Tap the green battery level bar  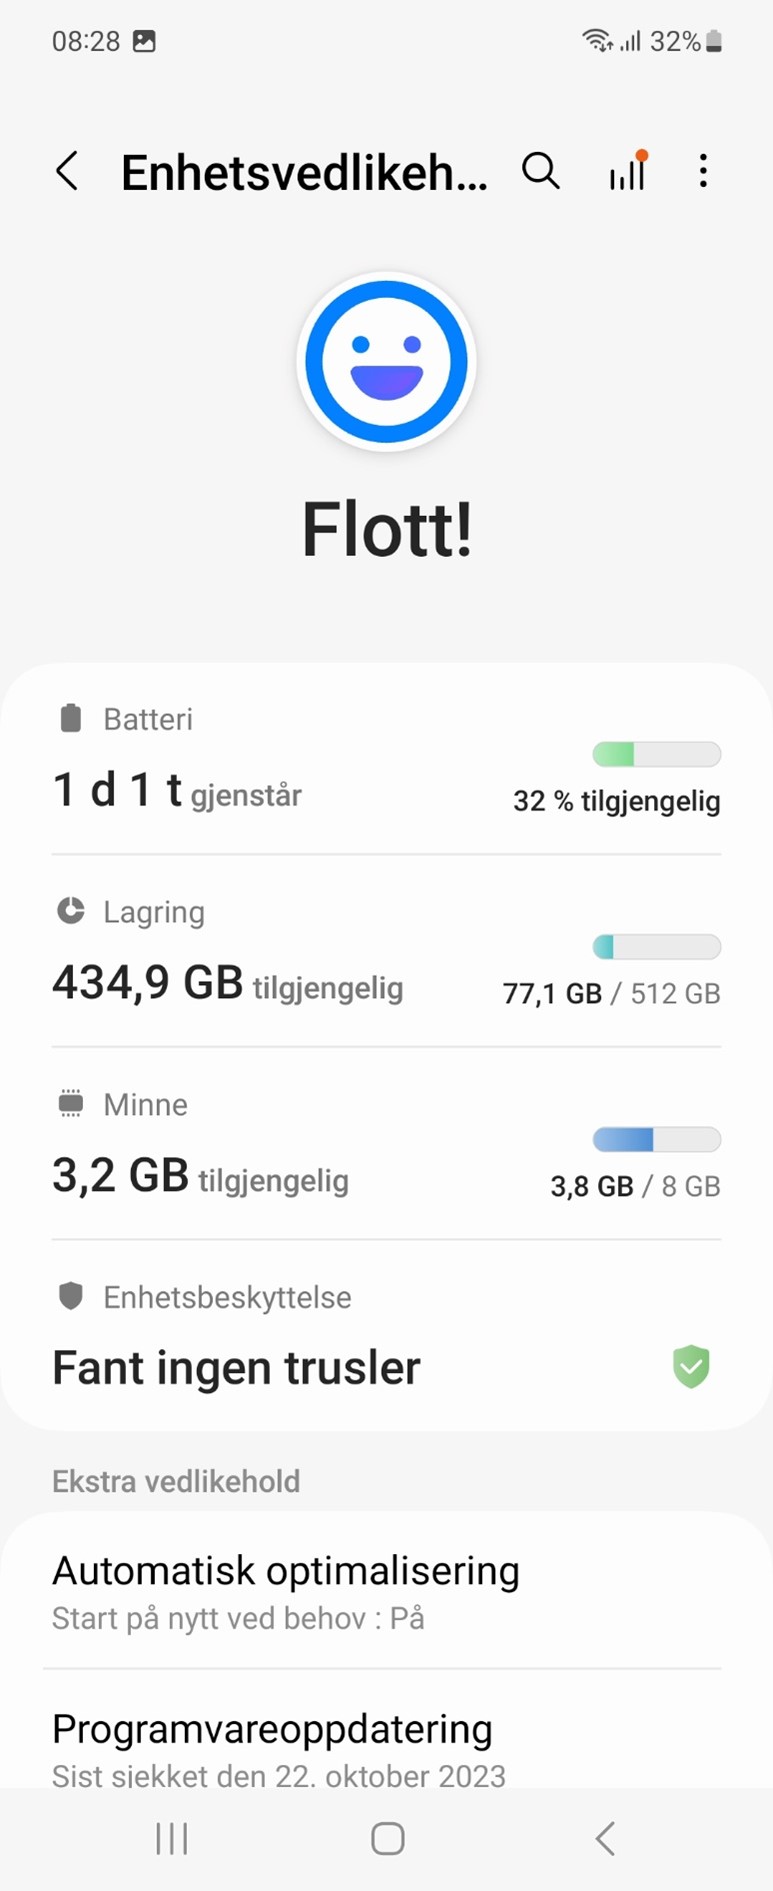tap(656, 754)
